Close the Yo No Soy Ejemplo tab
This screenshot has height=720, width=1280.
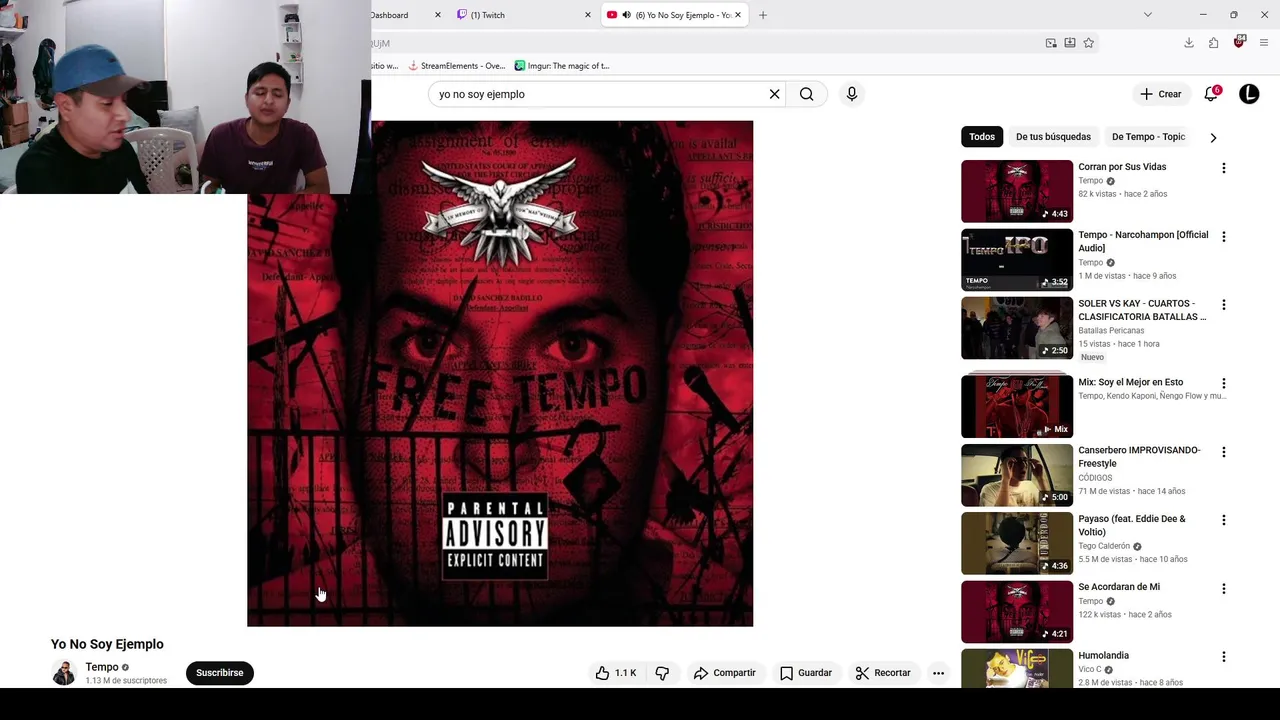coord(739,15)
